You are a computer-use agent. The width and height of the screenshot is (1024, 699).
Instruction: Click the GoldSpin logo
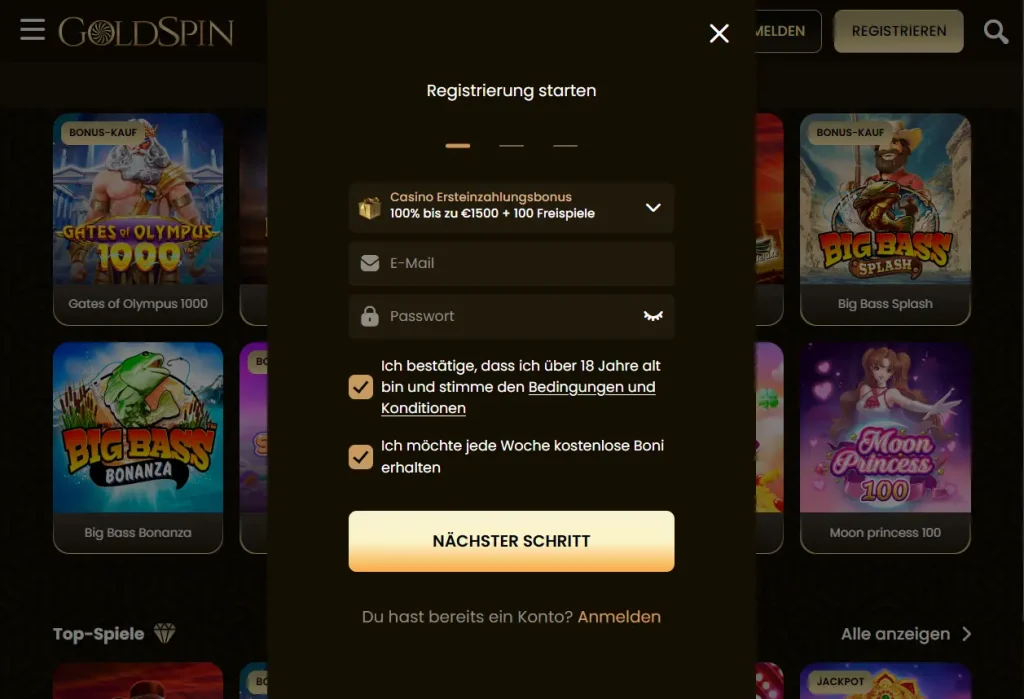click(x=146, y=31)
